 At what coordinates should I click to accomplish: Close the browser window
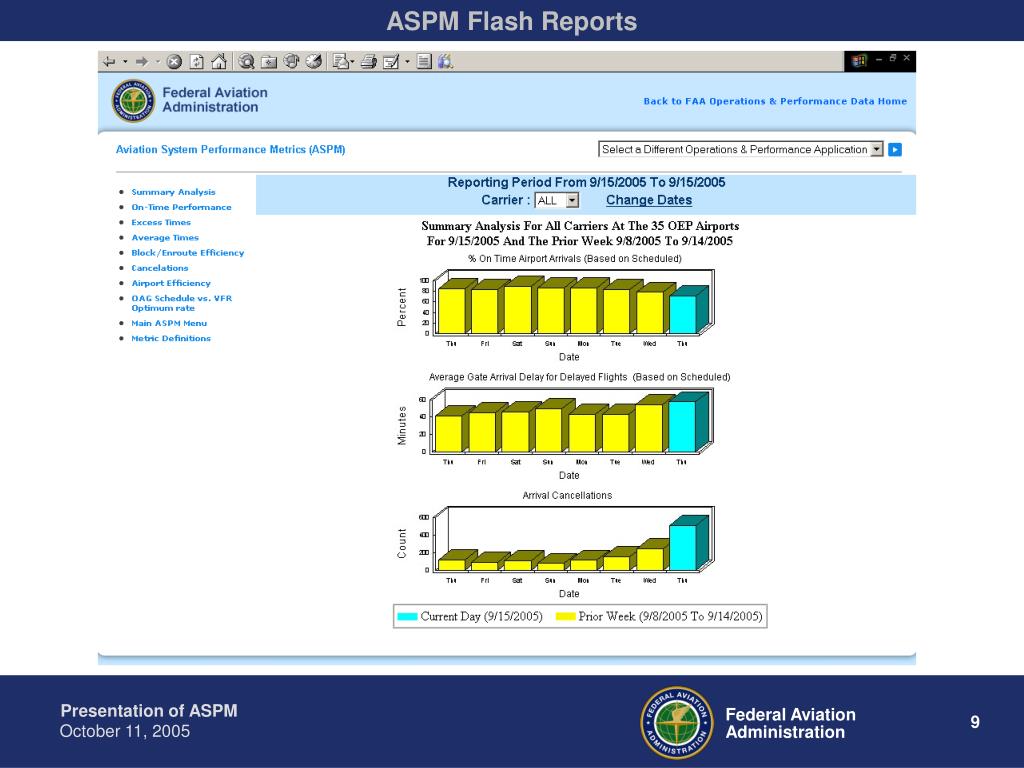pyautogui.click(x=906, y=58)
